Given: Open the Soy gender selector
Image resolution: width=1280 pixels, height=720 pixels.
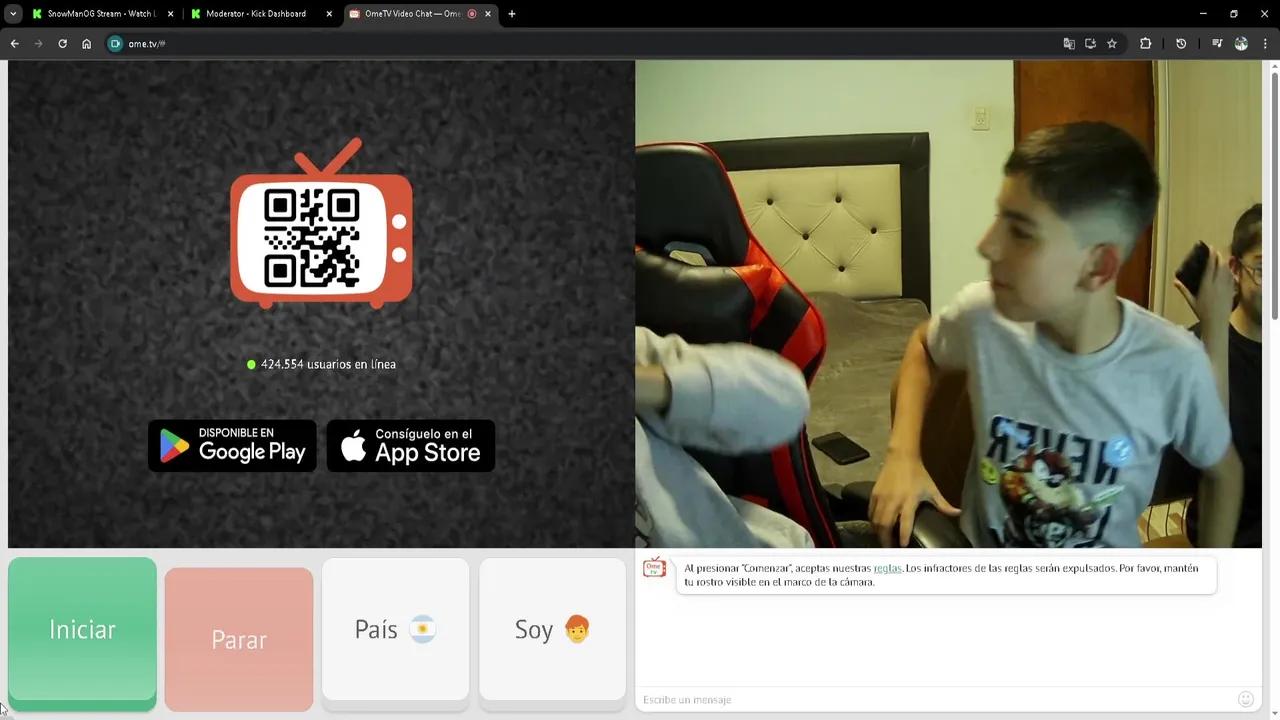Looking at the screenshot, I should coord(552,629).
